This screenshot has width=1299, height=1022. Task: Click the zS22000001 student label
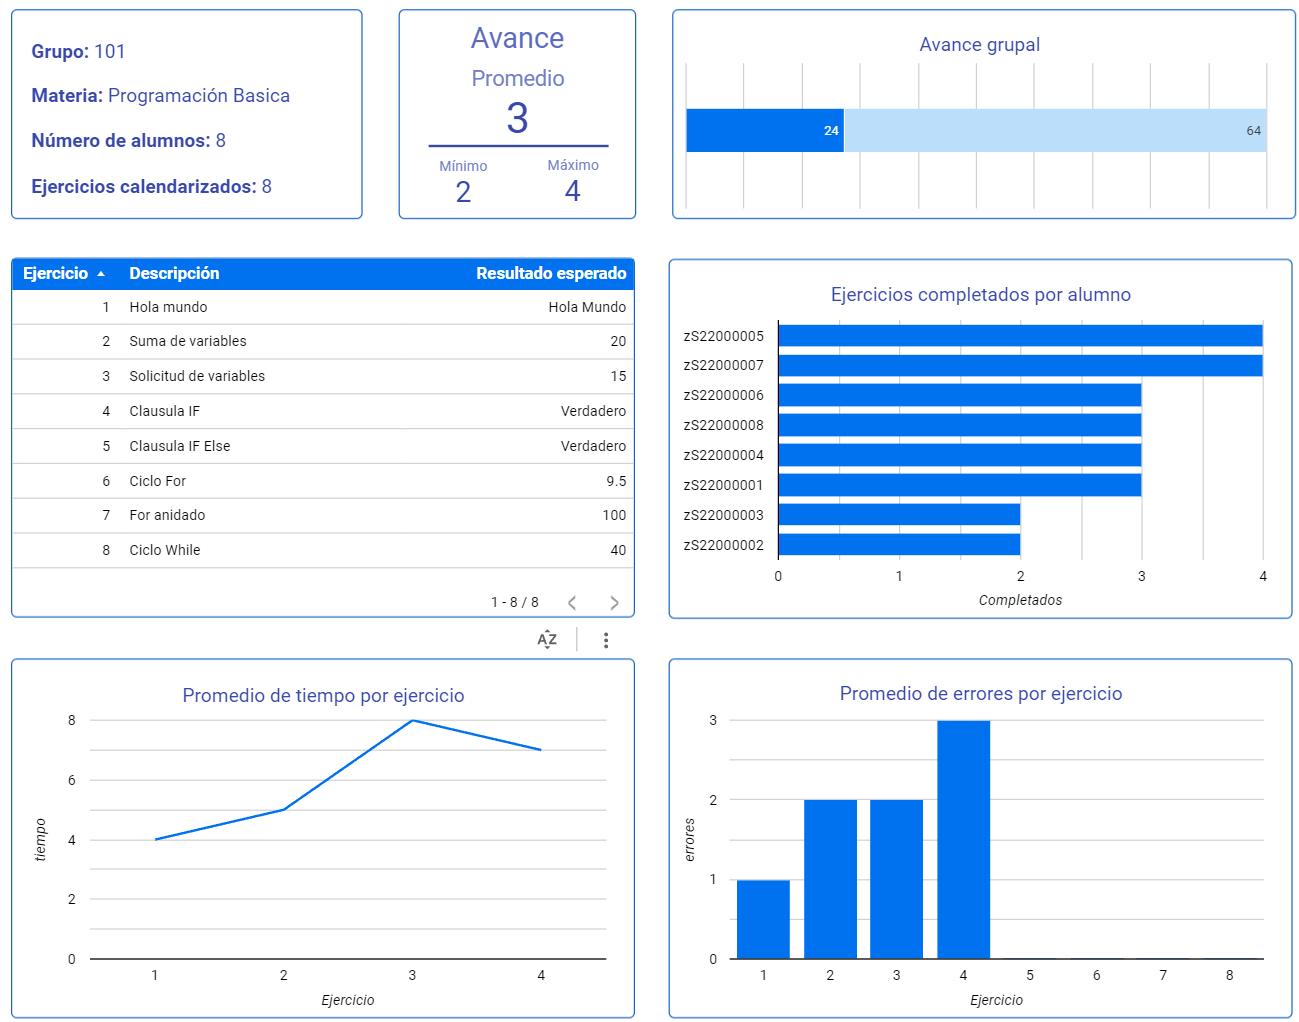coord(724,485)
